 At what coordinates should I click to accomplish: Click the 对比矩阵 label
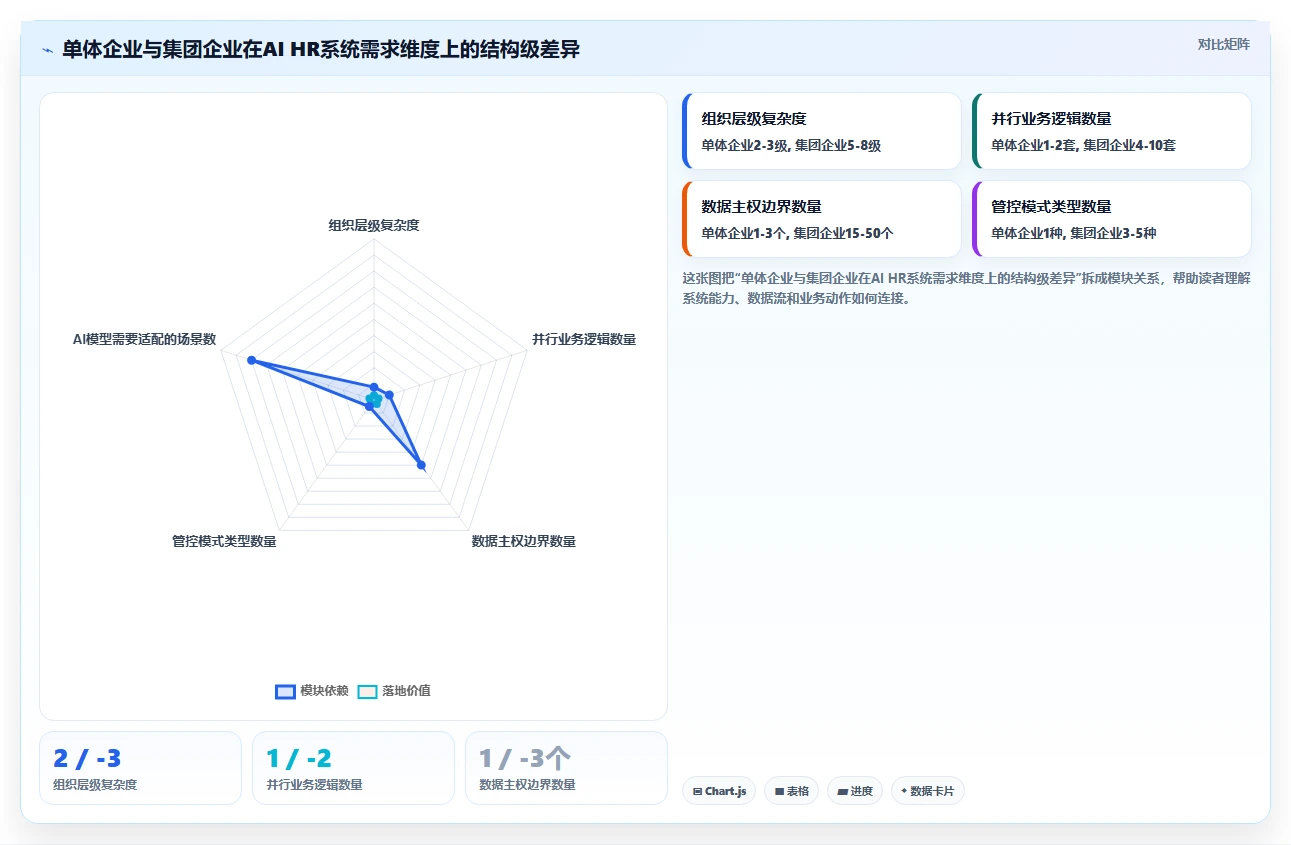pyautogui.click(x=1223, y=44)
